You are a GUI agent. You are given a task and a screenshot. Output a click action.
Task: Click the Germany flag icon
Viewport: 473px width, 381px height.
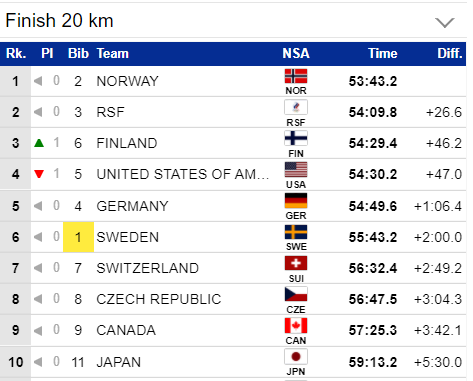296,201
